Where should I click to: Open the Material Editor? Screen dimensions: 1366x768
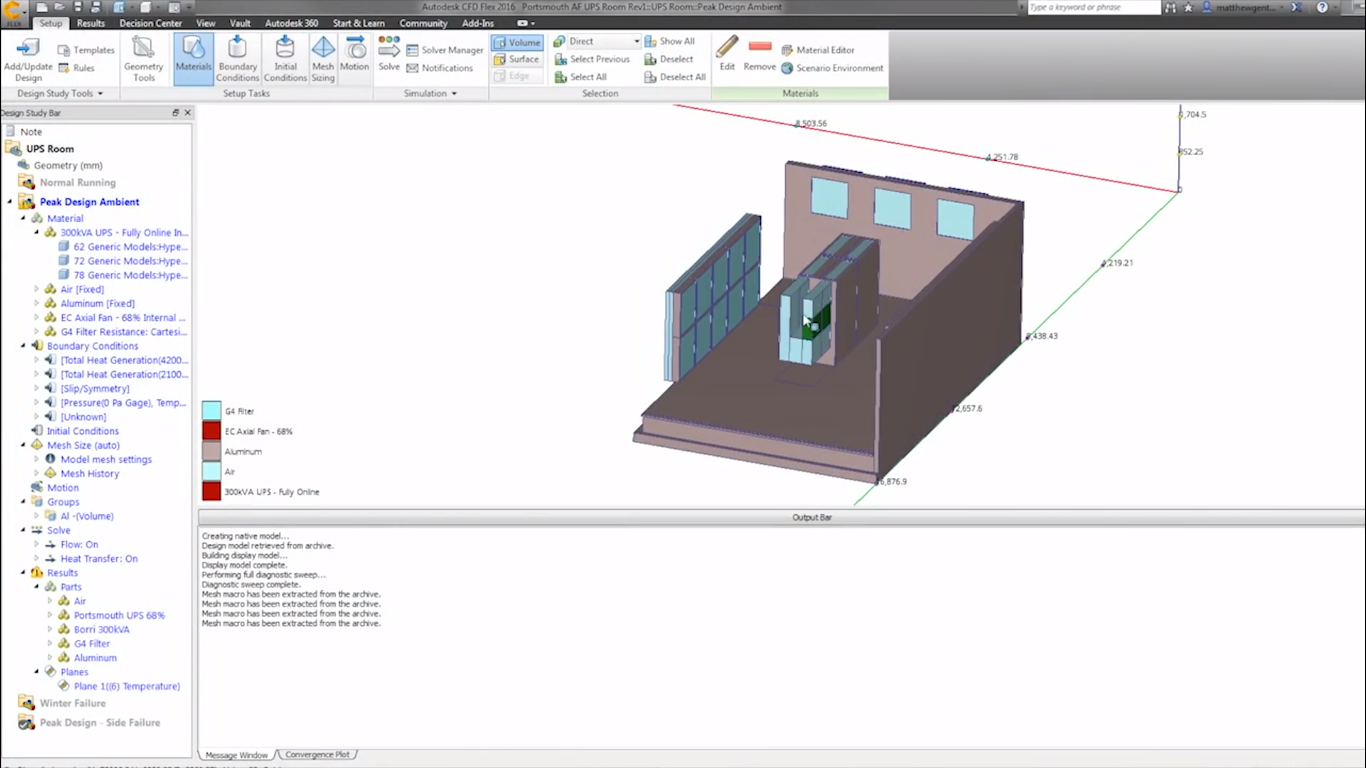818,50
